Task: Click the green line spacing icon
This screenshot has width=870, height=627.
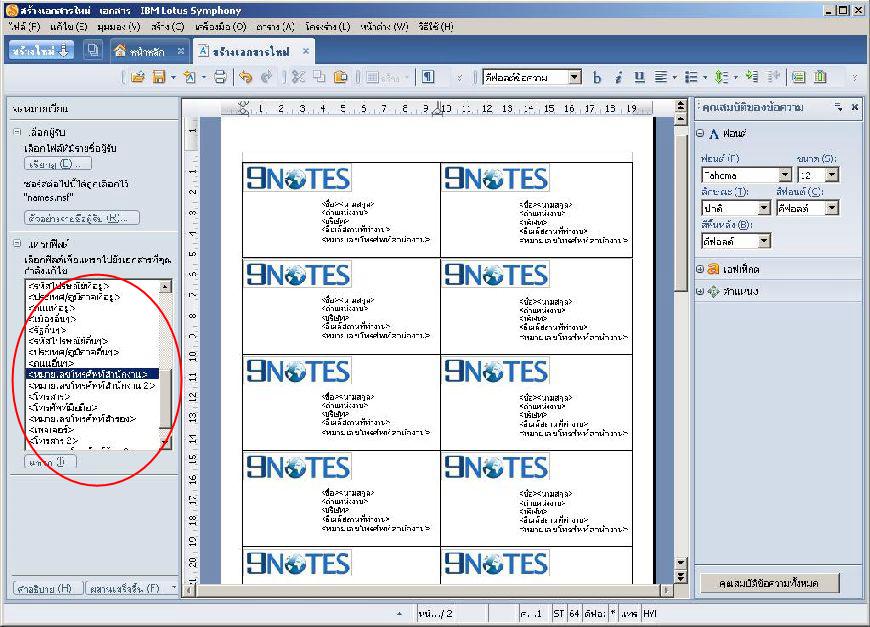Action: 721,77
